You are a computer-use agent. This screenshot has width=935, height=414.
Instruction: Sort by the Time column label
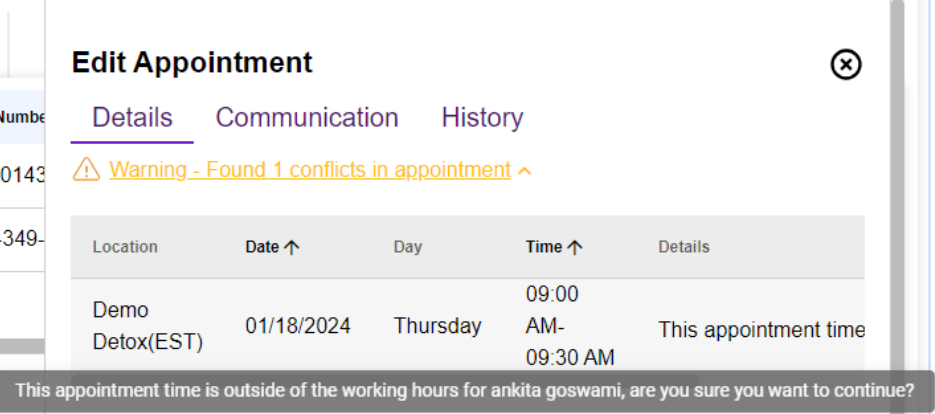[544, 247]
